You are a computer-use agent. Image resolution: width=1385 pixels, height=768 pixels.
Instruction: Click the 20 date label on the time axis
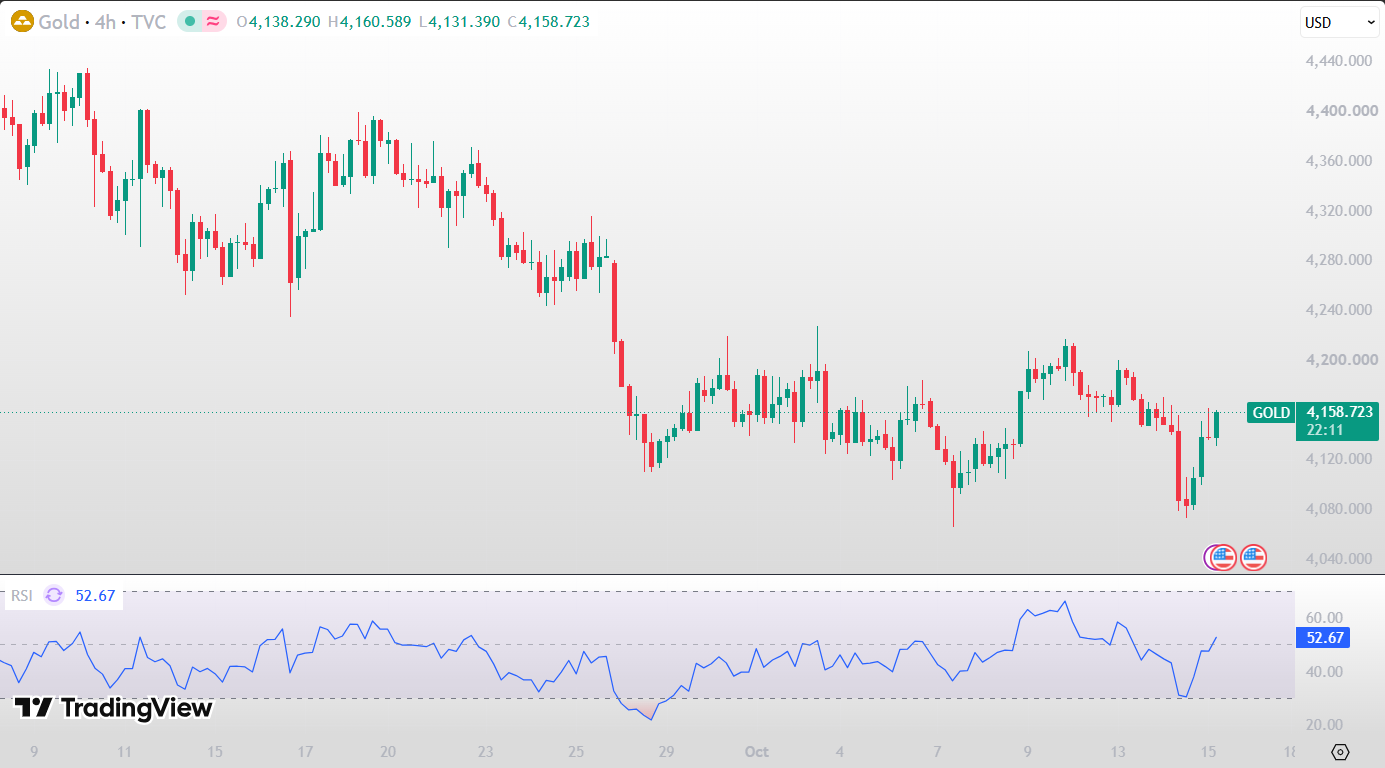click(x=388, y=751)
